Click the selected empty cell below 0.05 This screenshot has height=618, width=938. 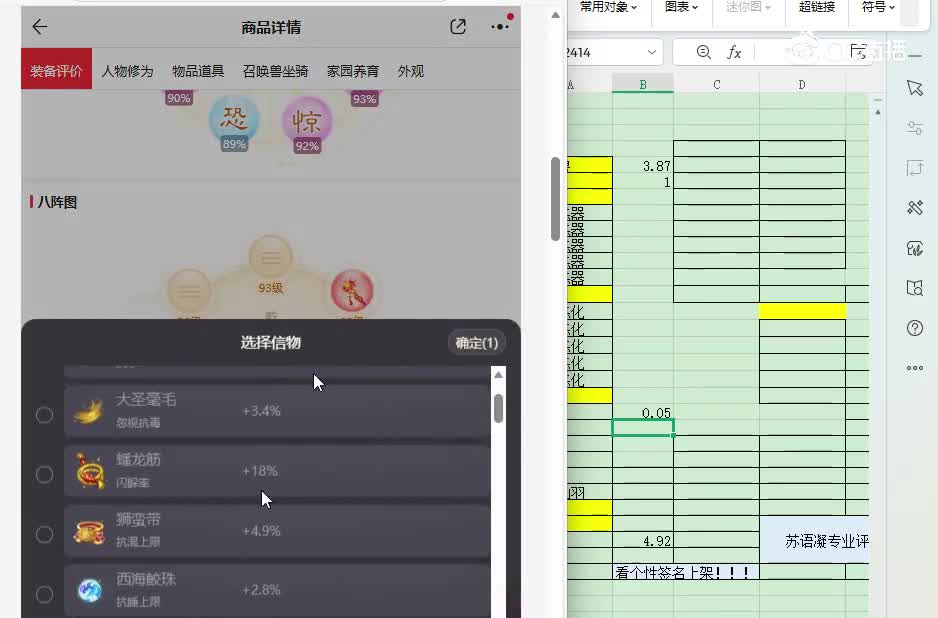(x=642, y=428)
